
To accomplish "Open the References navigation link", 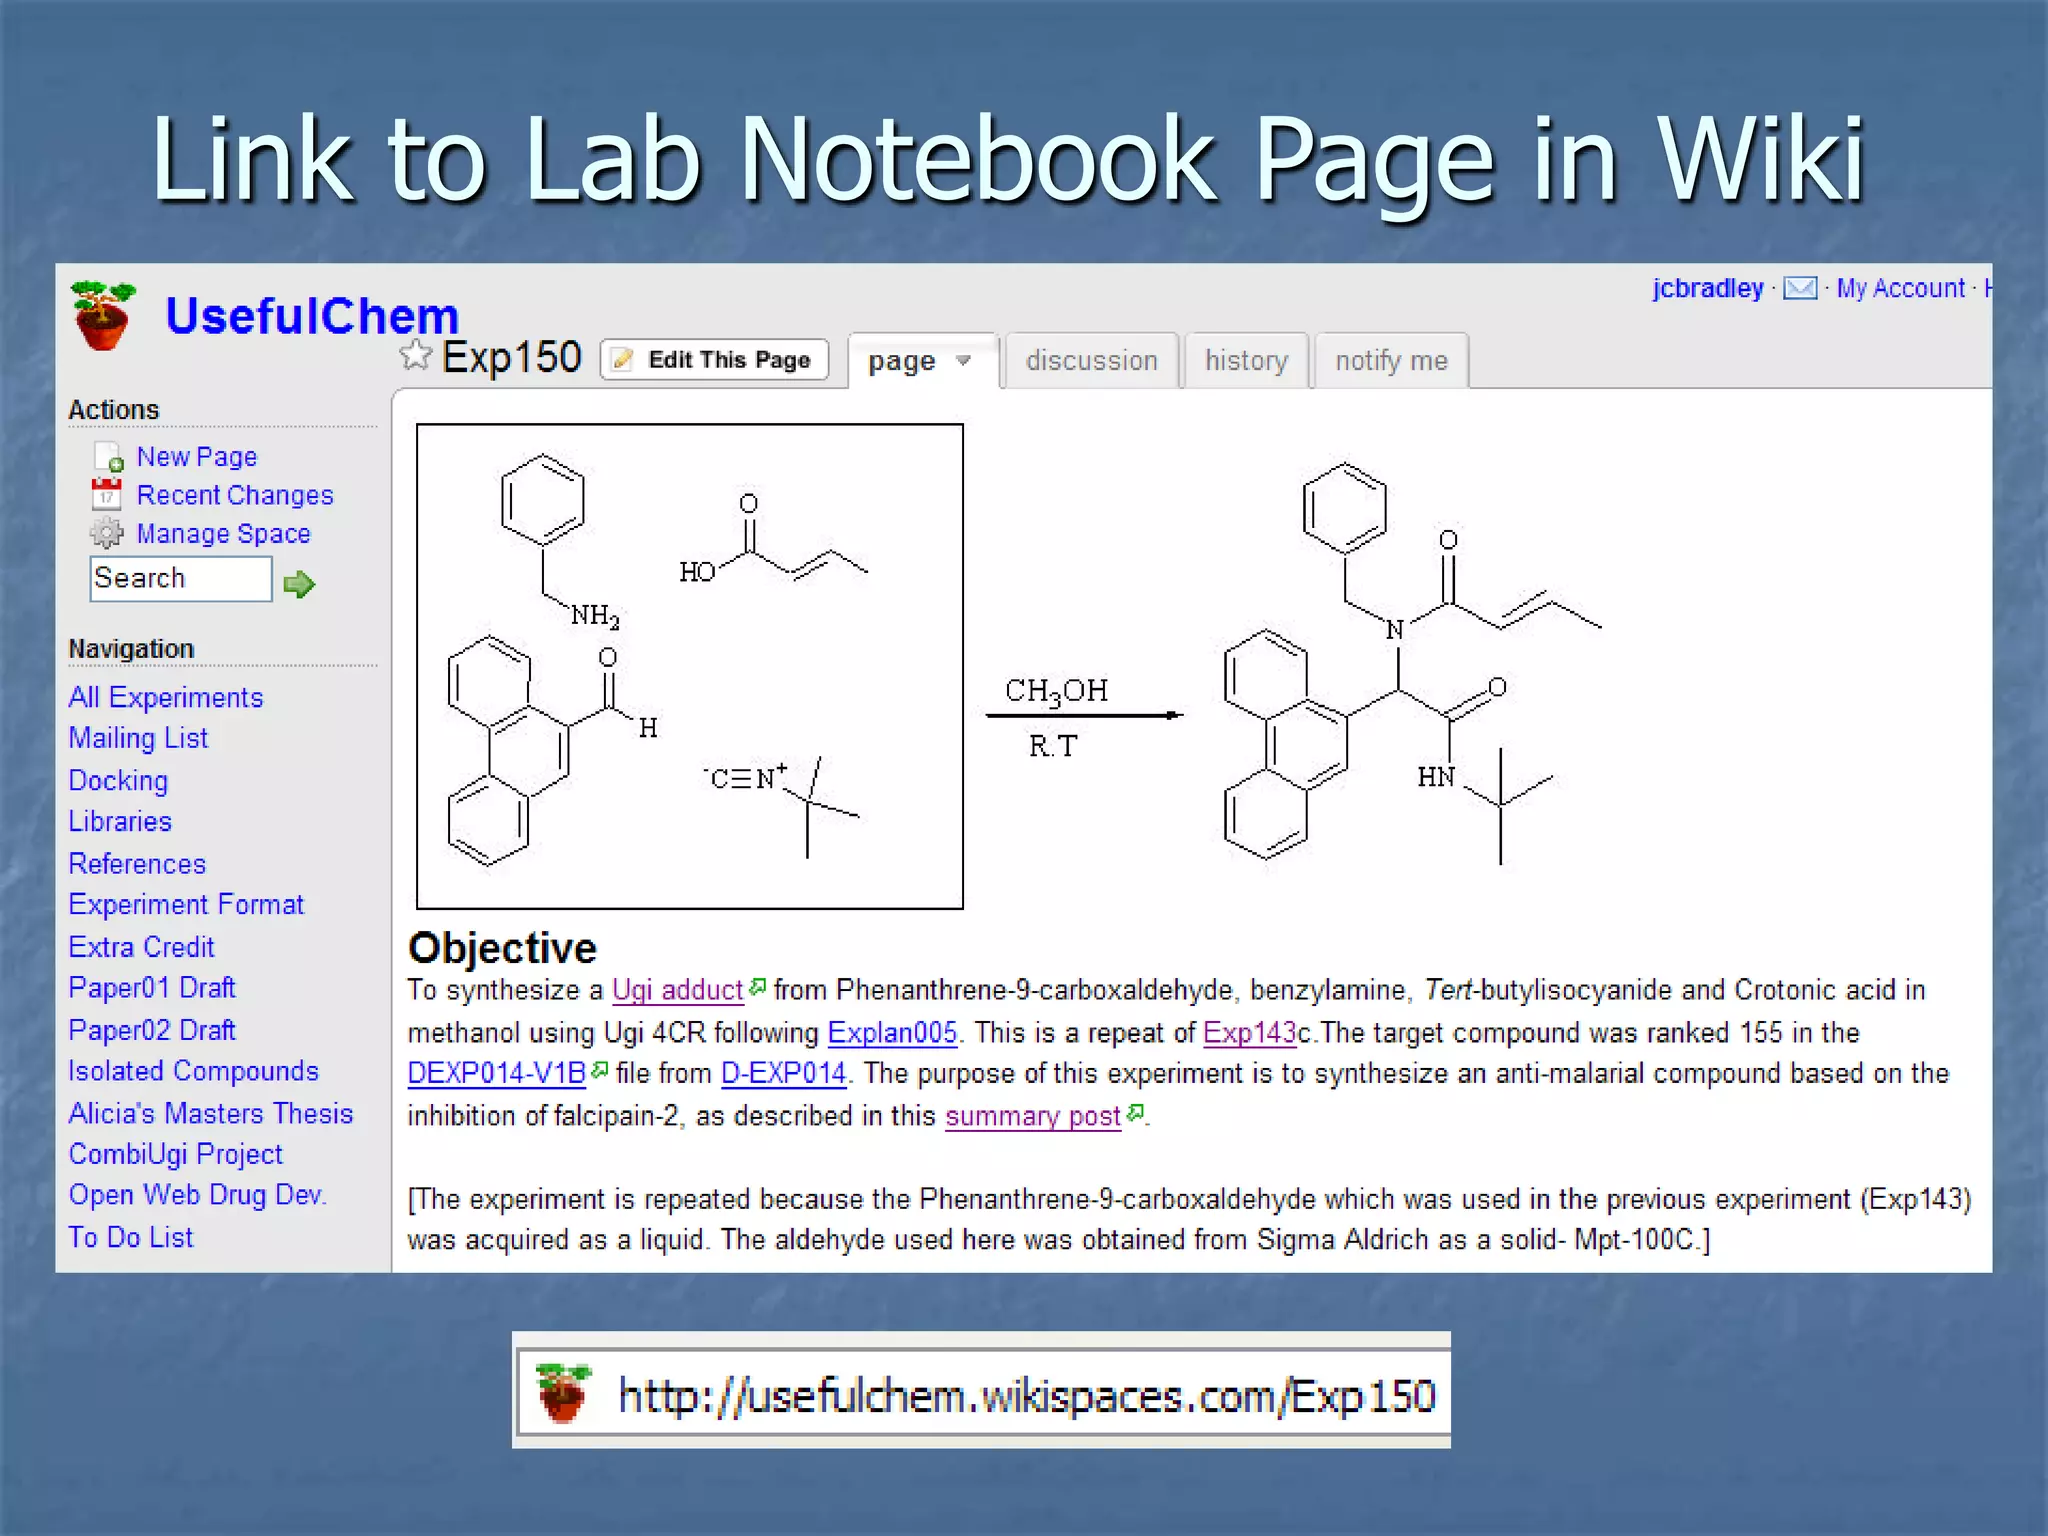I will 137,863.
